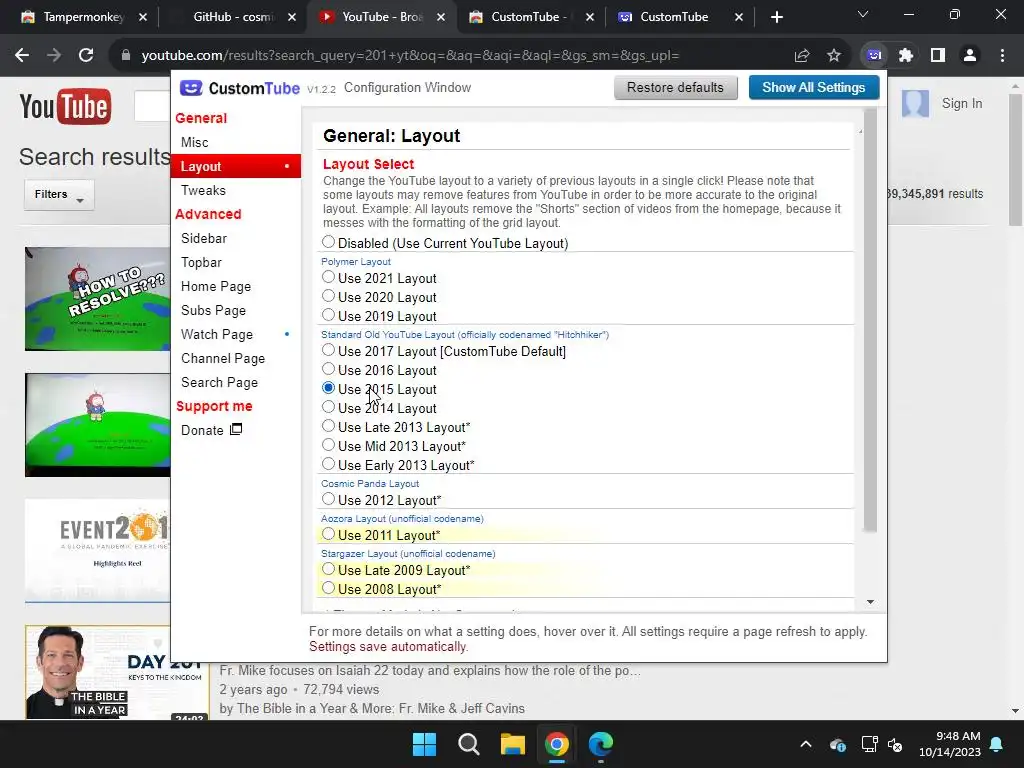This screenshot has height=768, width=1024.
Task: Open the Windows Start menu
Action: (x=424, y=744)
